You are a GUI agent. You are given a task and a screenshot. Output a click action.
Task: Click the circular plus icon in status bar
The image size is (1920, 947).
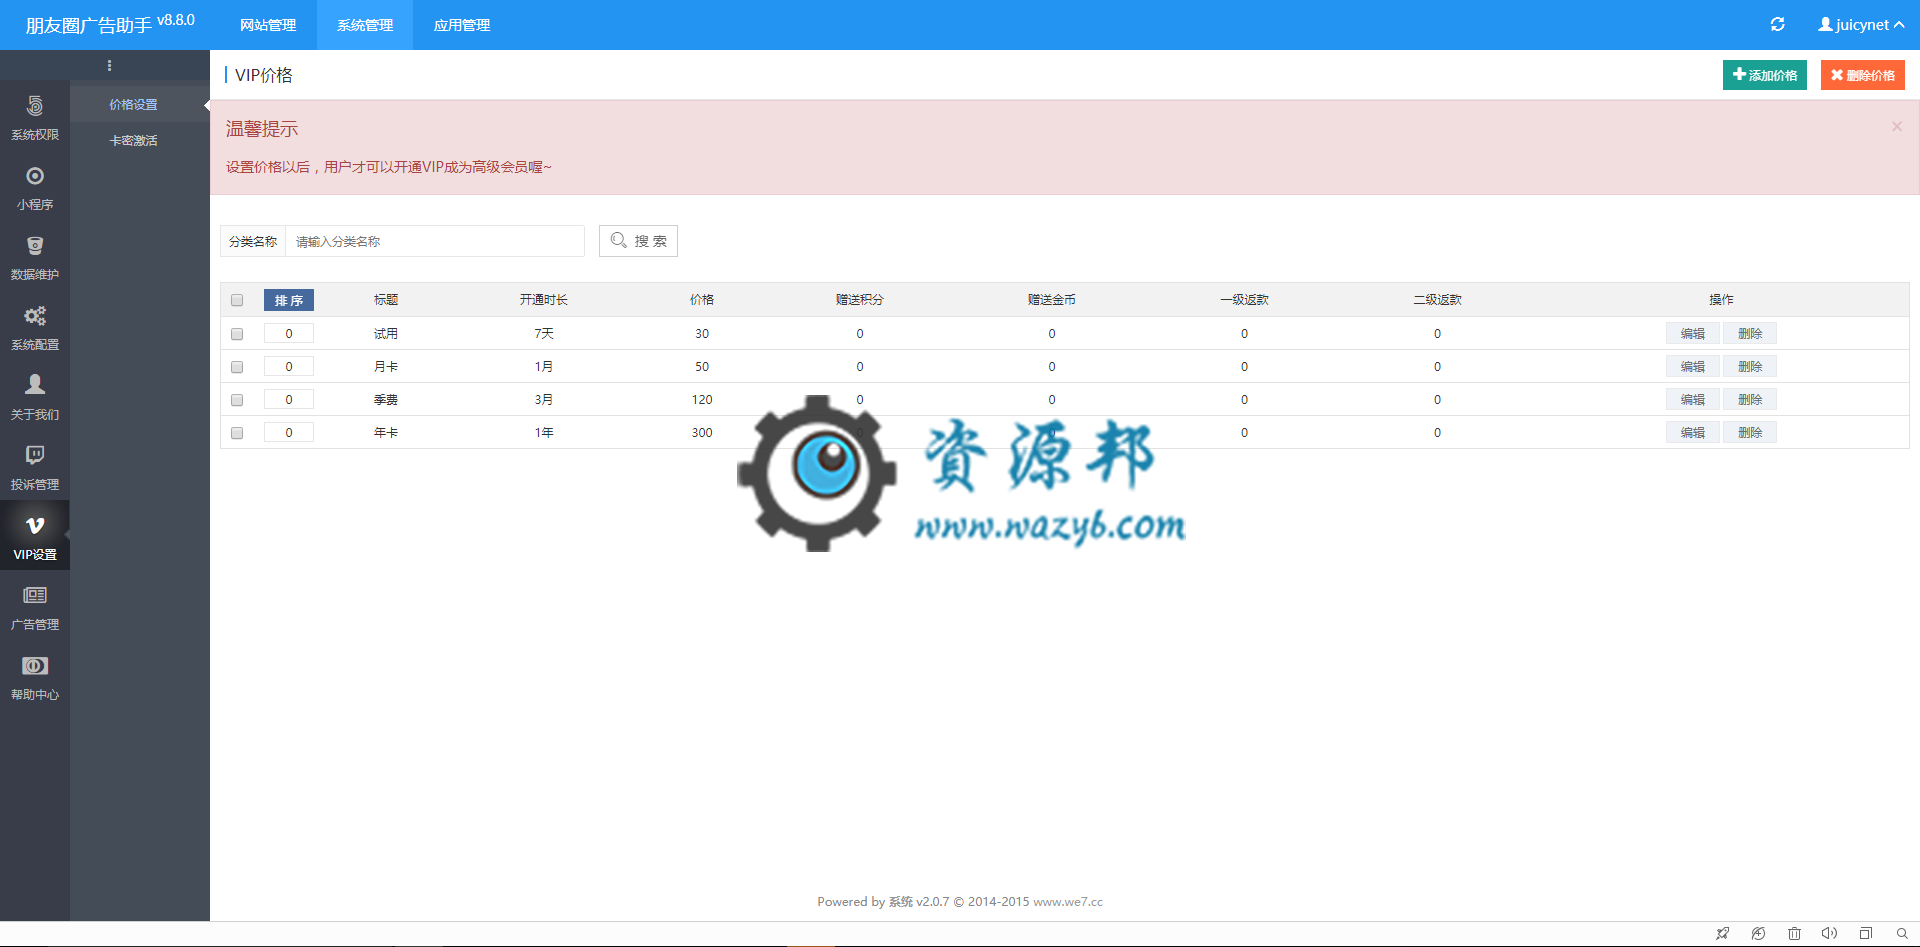pos(1758,933)
